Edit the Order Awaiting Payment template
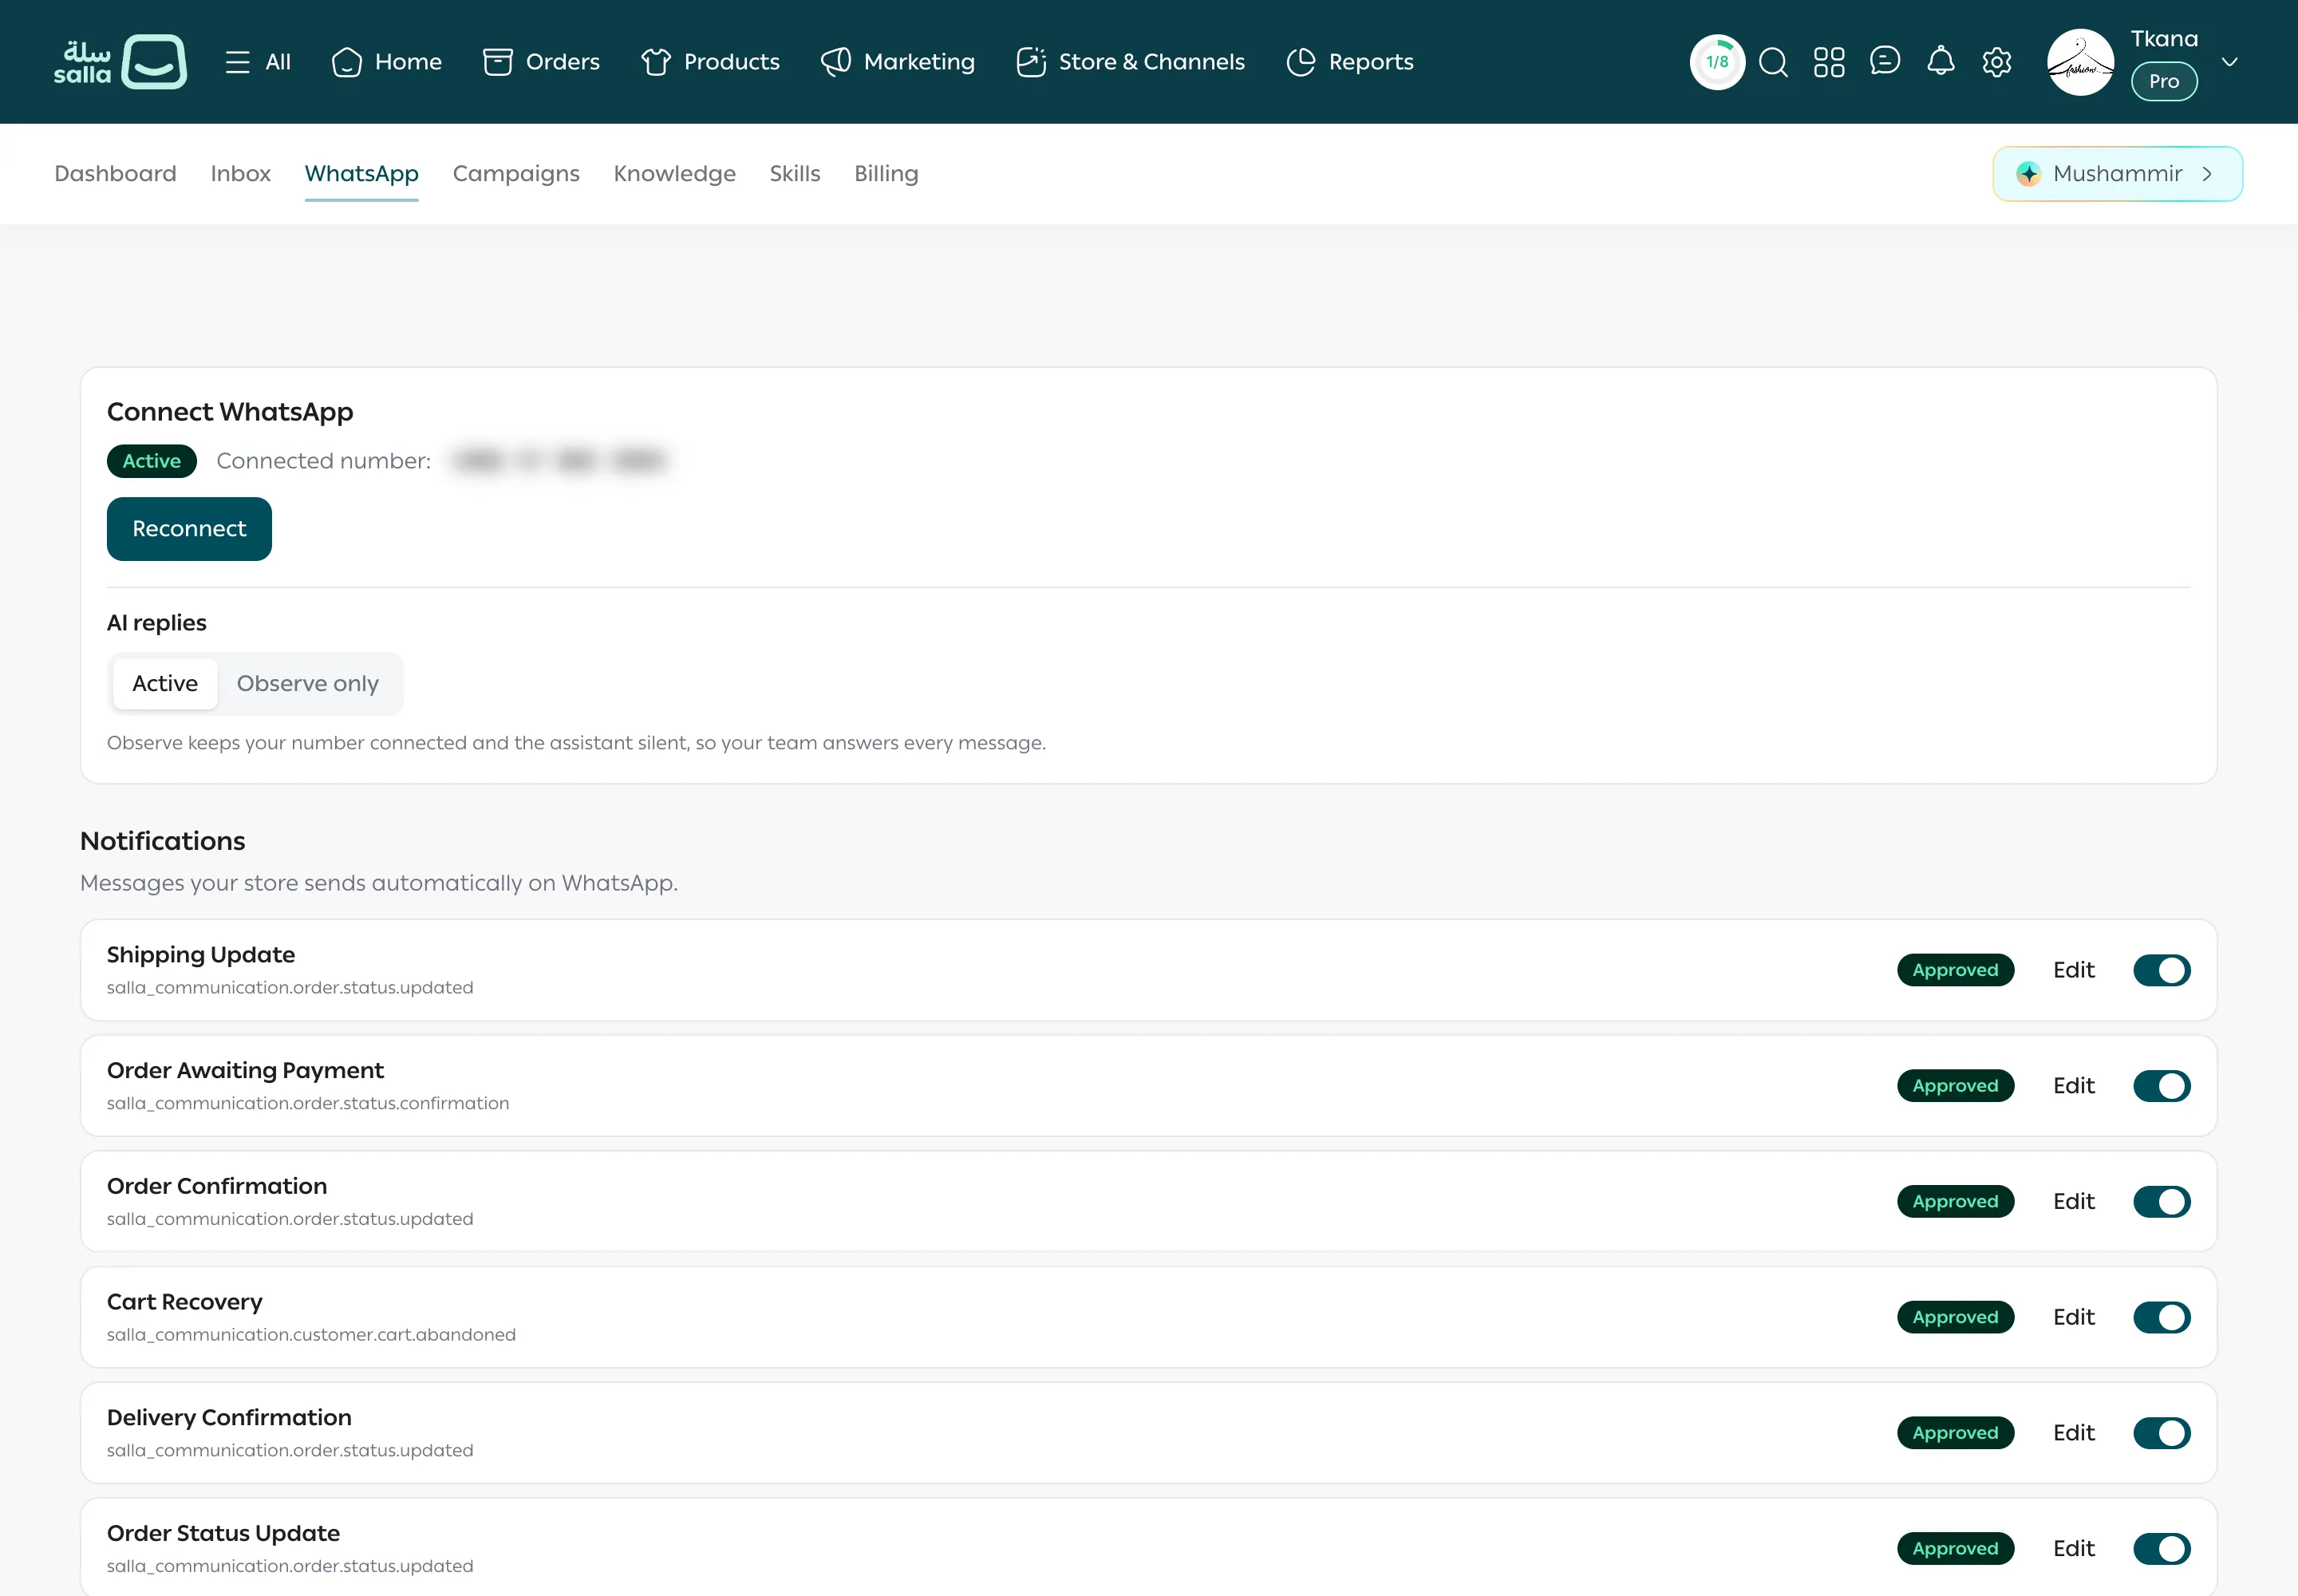Image resolution: width=2298 pixels, height=1596 pixels. 2073,1086
